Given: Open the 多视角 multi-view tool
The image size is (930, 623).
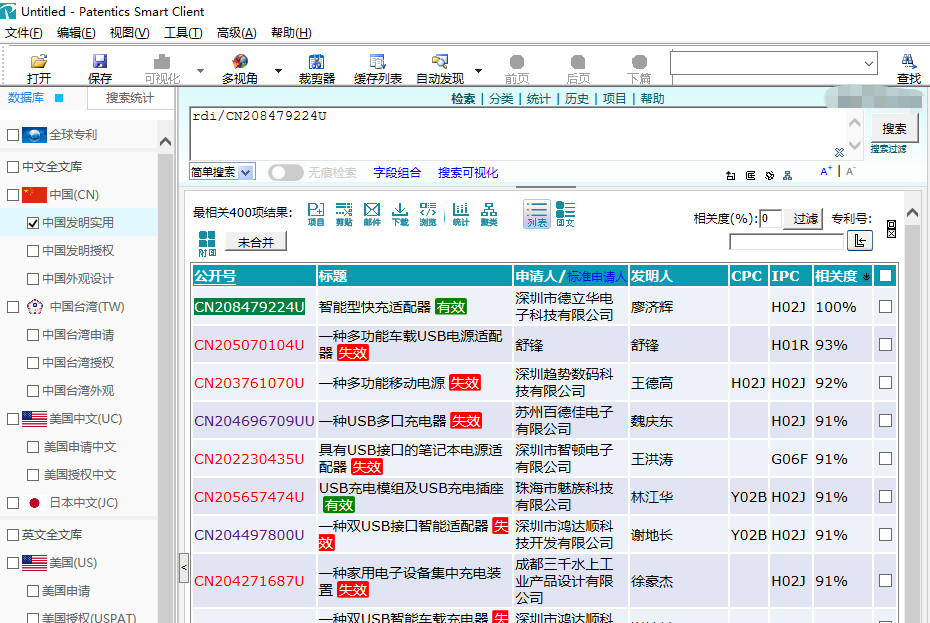Looking at the screenshot, I should pos(240,69).
